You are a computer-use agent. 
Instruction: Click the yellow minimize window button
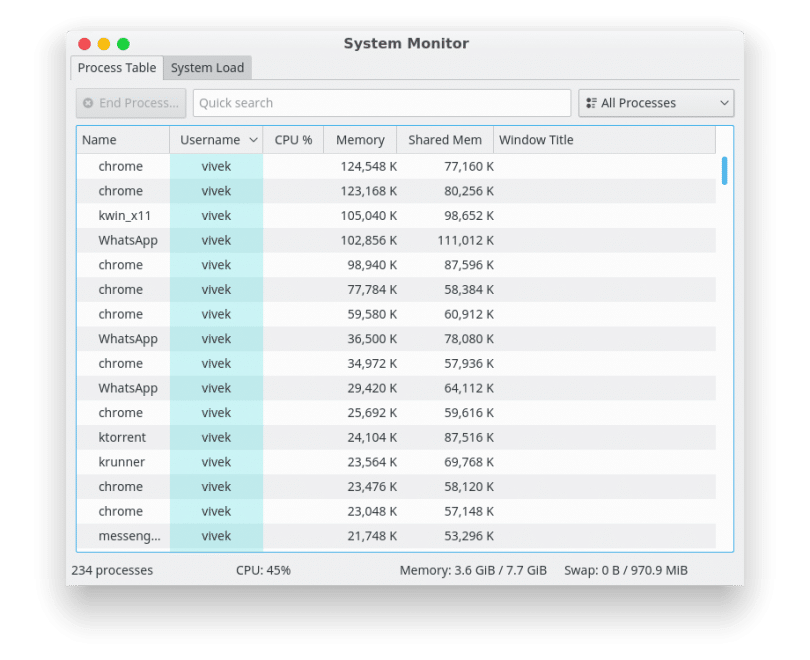pyautogui.click(x=104, y=44)
